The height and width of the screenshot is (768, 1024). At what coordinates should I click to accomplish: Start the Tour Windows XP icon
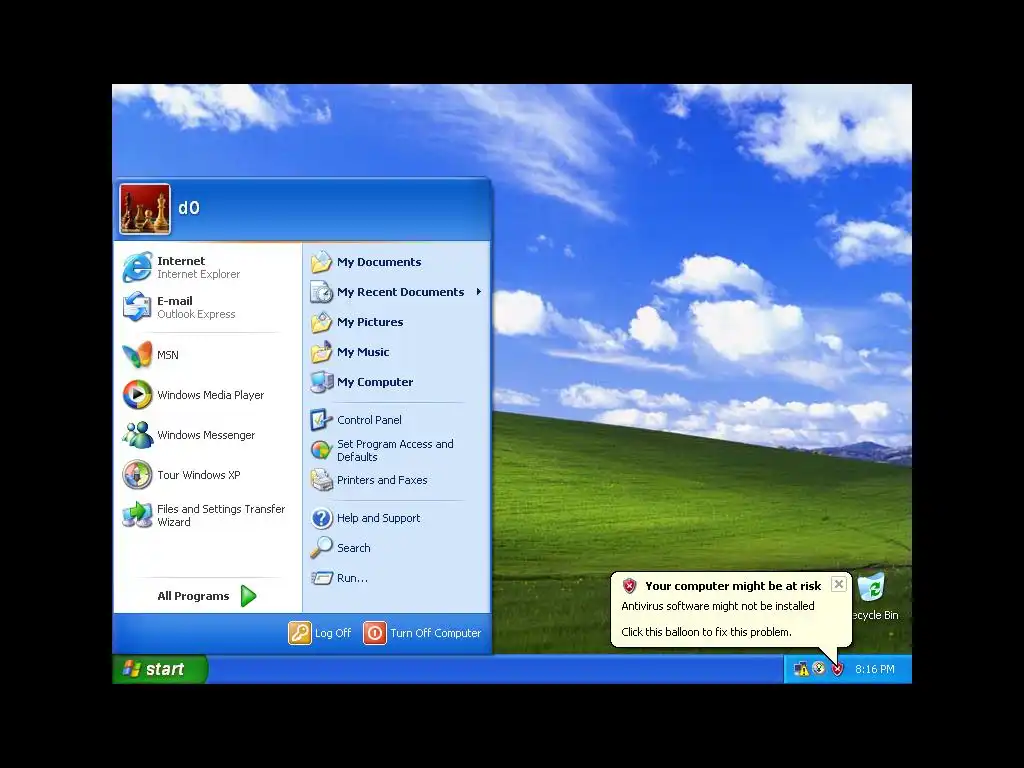click(x=137, y=475)
